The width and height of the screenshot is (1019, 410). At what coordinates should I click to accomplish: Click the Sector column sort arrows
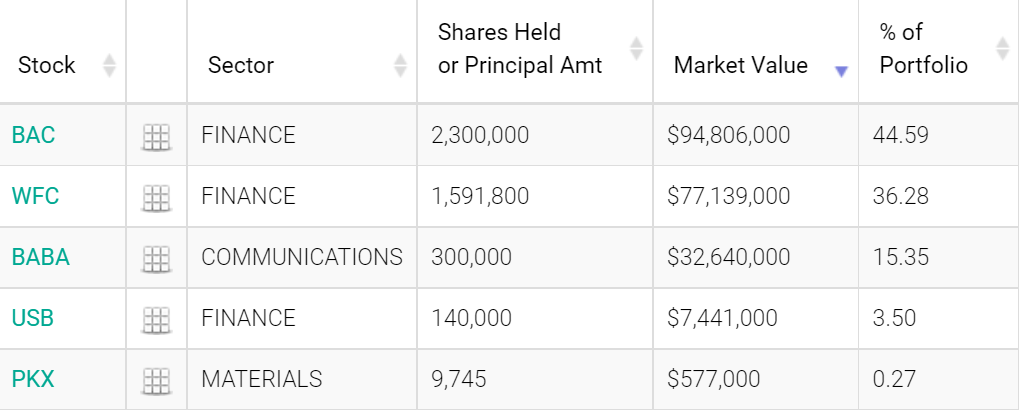[x=400, y=65]
